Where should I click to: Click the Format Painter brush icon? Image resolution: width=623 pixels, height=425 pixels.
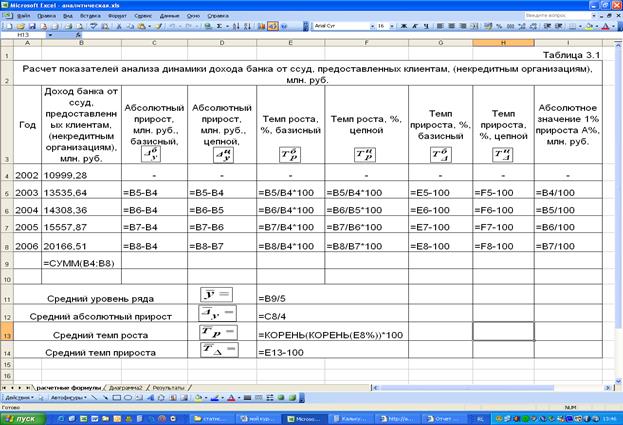click(x=158, y=26)
